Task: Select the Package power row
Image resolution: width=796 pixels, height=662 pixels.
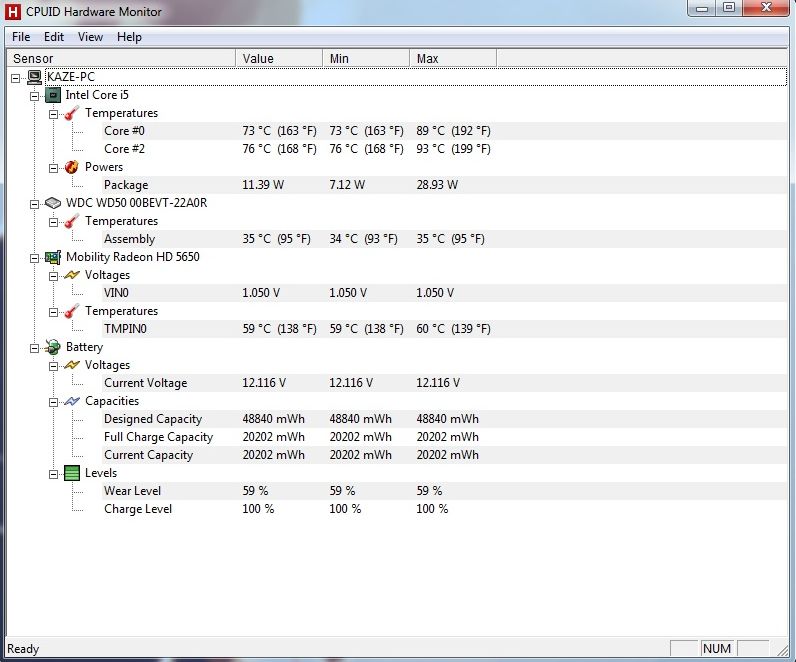Action: point(445,185)
